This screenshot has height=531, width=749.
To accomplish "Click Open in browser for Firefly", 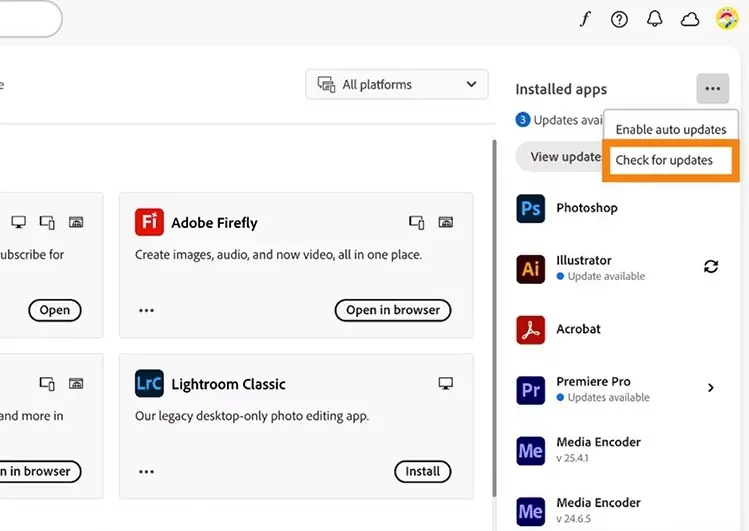I will [393, 311].
